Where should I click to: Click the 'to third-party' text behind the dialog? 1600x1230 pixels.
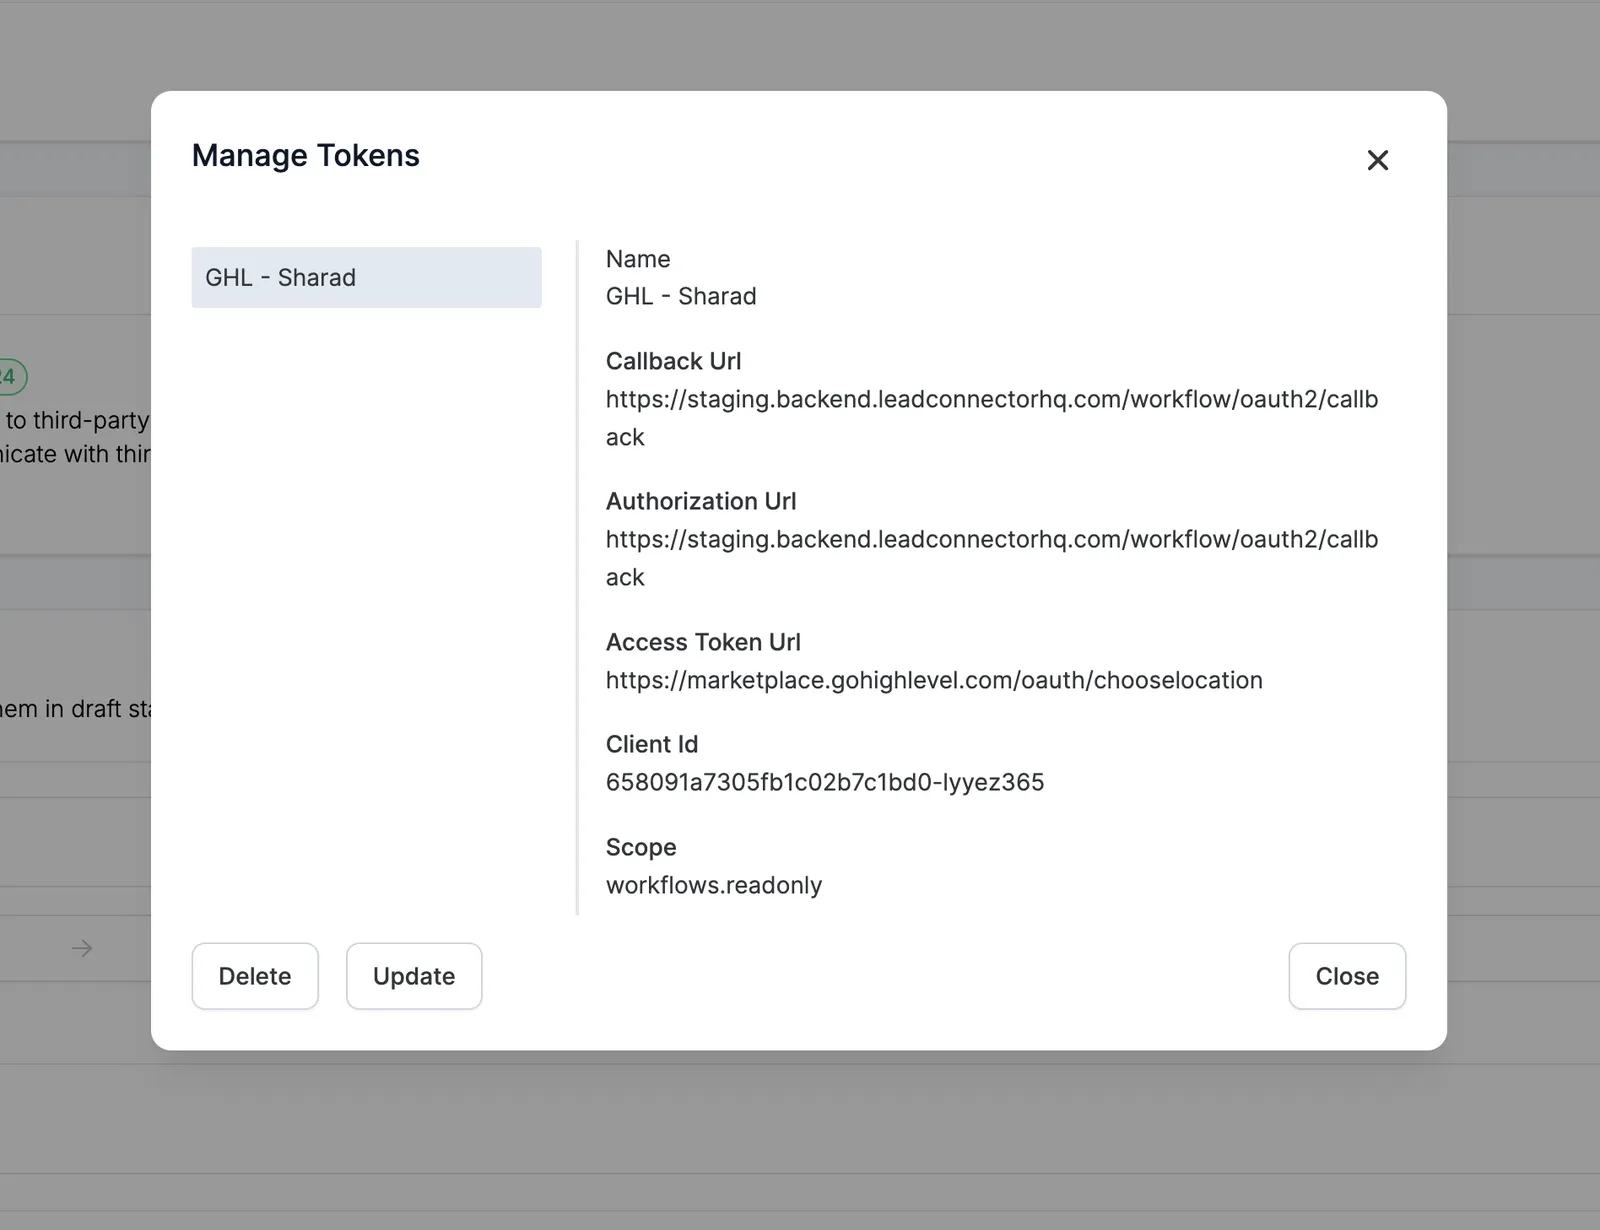pyautogui.click(x=77, y=420)
